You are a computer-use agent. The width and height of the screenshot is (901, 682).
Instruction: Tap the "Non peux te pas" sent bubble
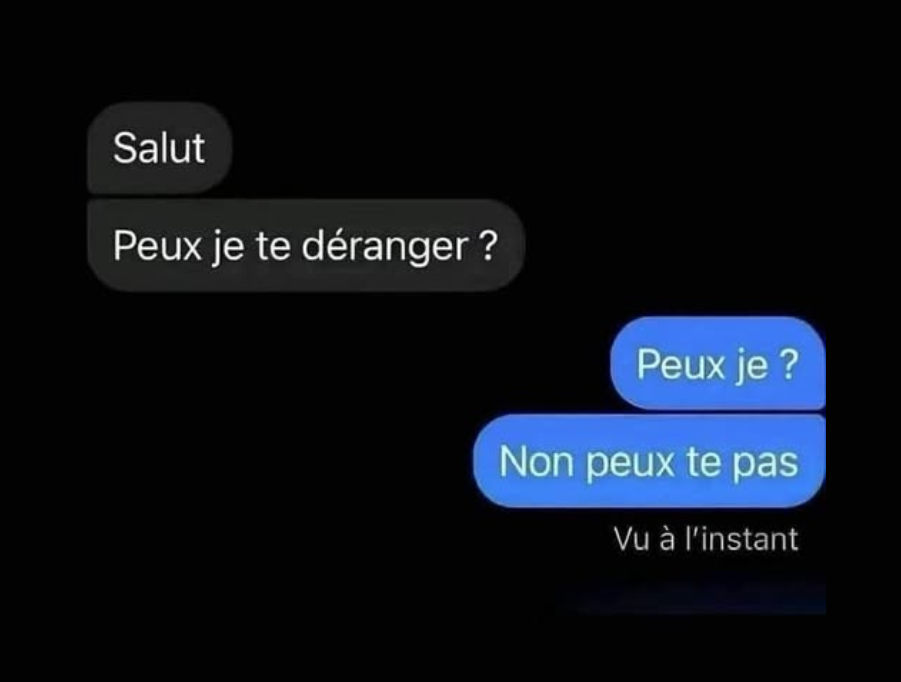649,461
